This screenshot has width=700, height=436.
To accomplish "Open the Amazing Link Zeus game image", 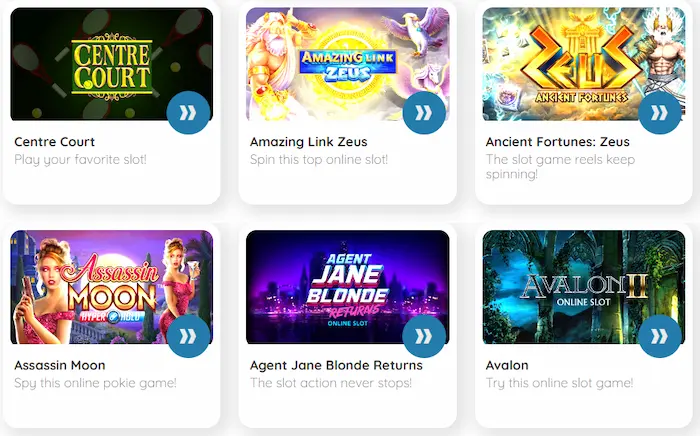I will (347, 64).
